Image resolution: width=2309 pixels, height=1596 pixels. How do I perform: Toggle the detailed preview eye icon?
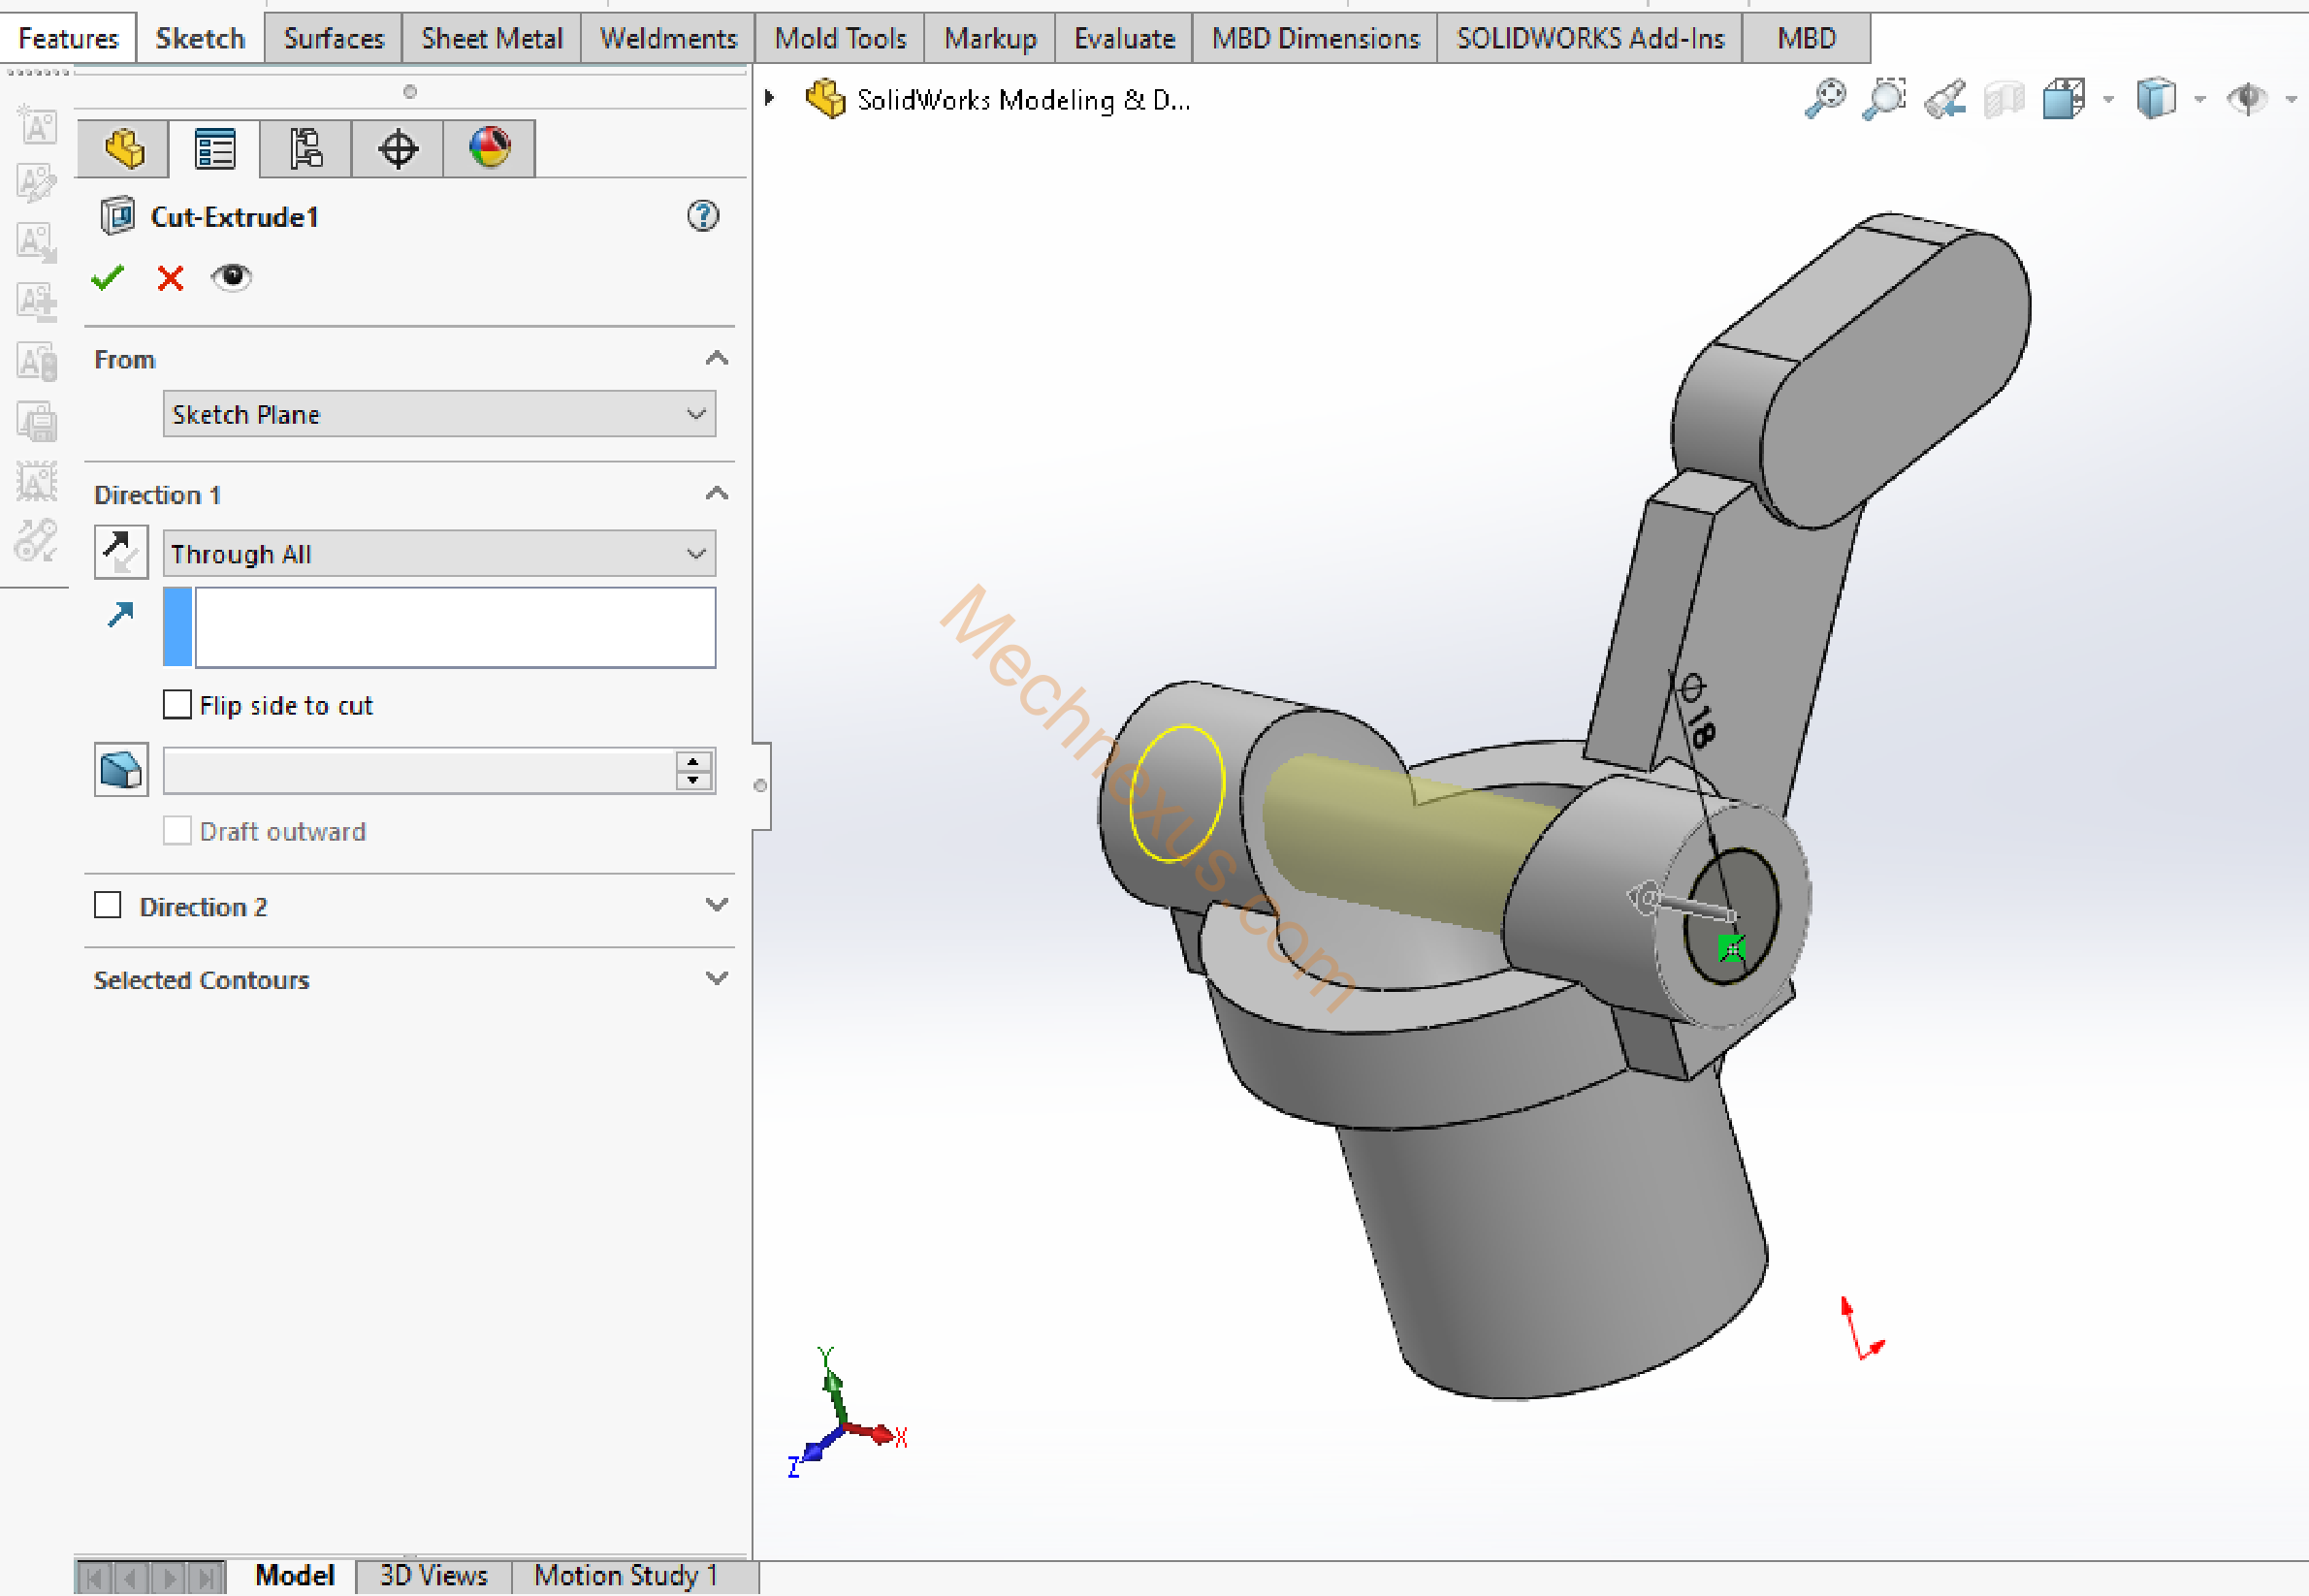[x=231, y=277]
